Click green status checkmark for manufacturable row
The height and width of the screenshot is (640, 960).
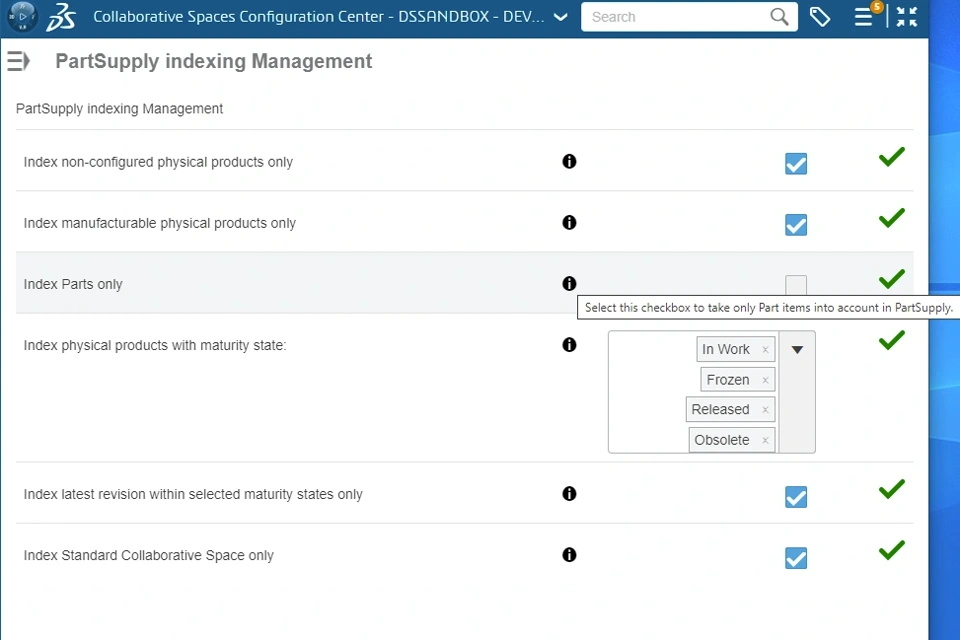point(891,218)
